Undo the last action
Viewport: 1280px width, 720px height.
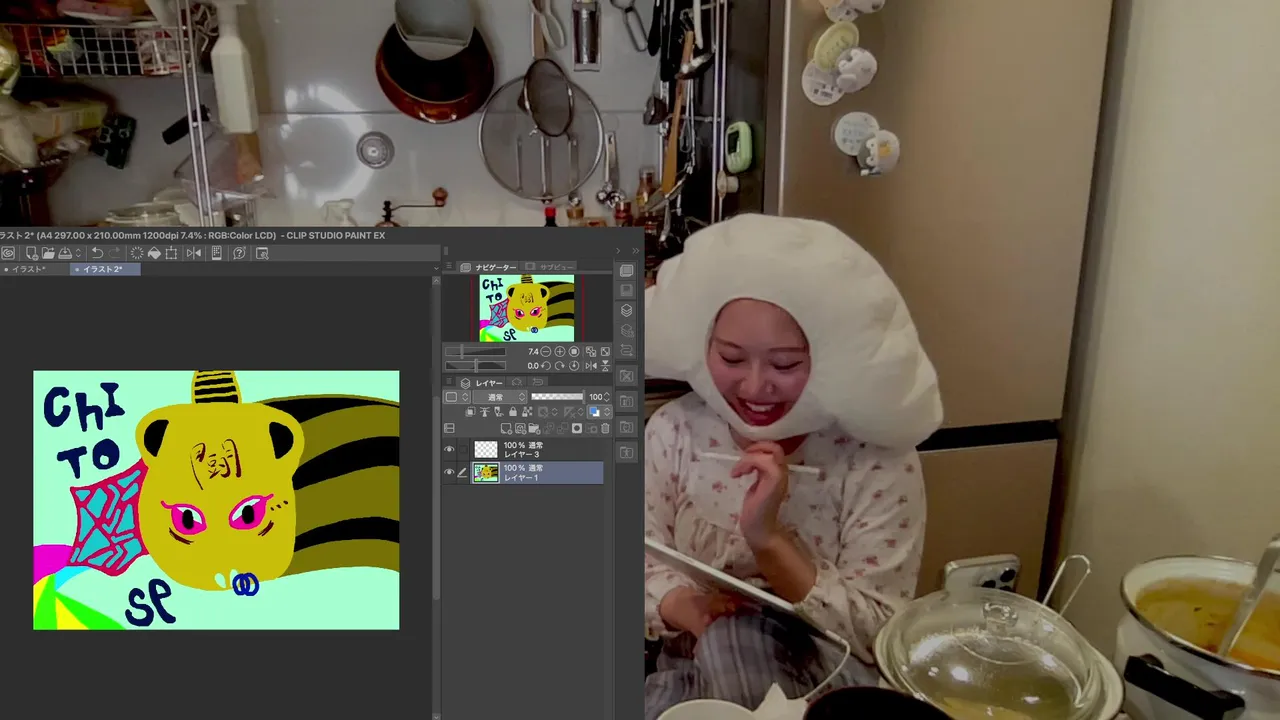pyautogui.click(x=97, y=253)
